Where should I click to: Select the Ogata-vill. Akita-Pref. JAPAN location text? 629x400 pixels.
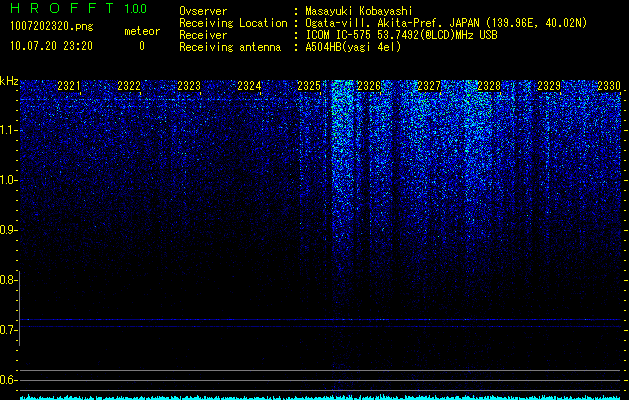(446, 23)
